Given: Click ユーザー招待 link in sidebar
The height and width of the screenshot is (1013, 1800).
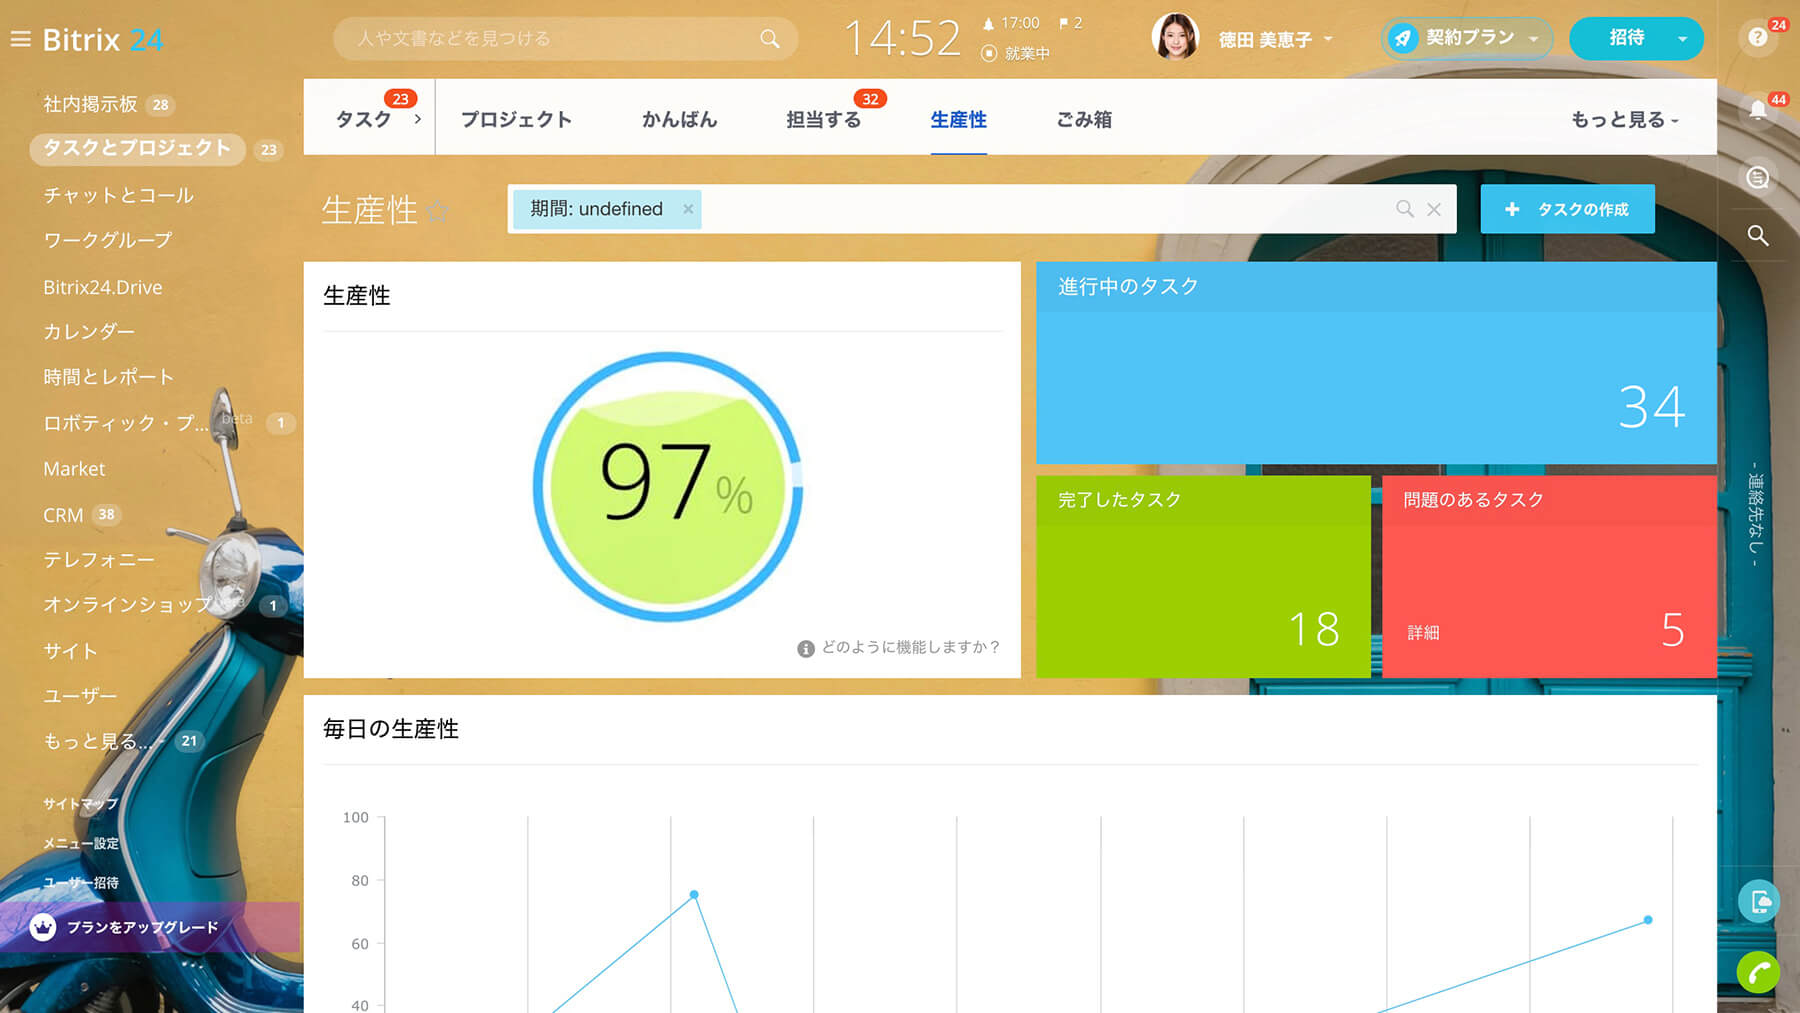Looking at the screenshot, I should (80, 883).
